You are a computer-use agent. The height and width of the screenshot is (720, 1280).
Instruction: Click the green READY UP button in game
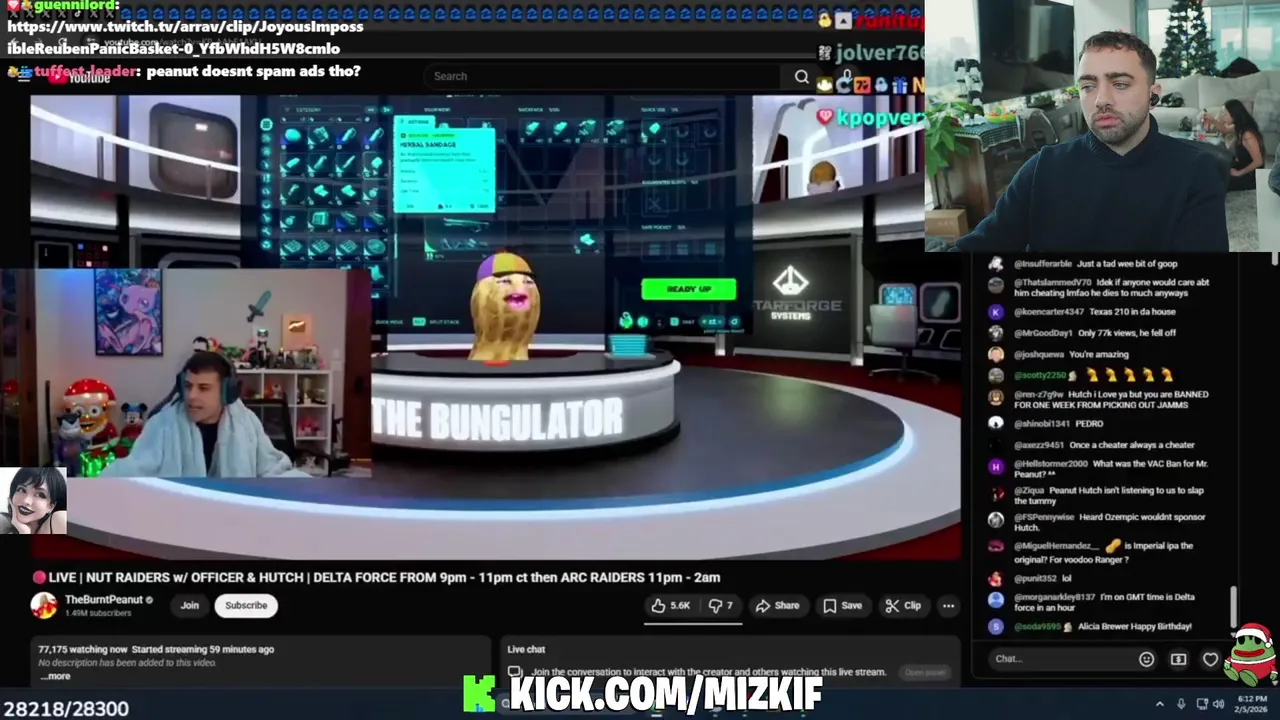pyautogui.click(x=688, y=289)
